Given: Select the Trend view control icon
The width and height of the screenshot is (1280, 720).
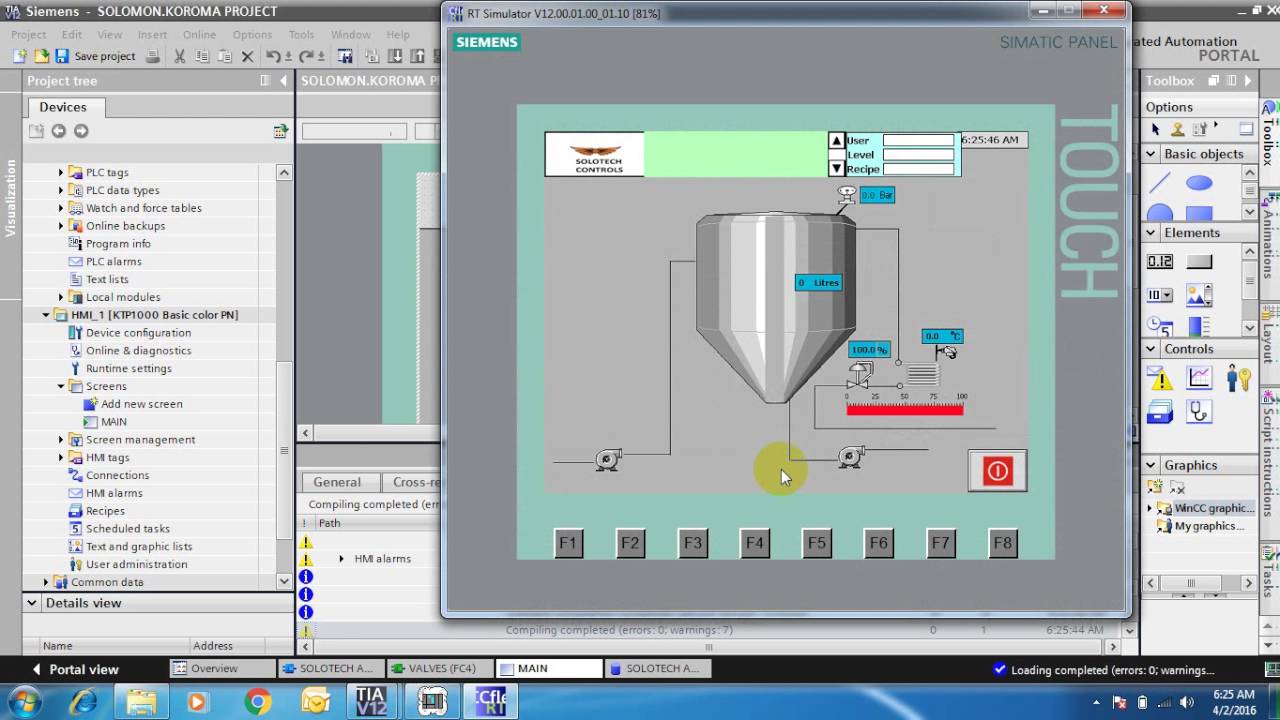Looking at the screenshot, I should 1199,377.
